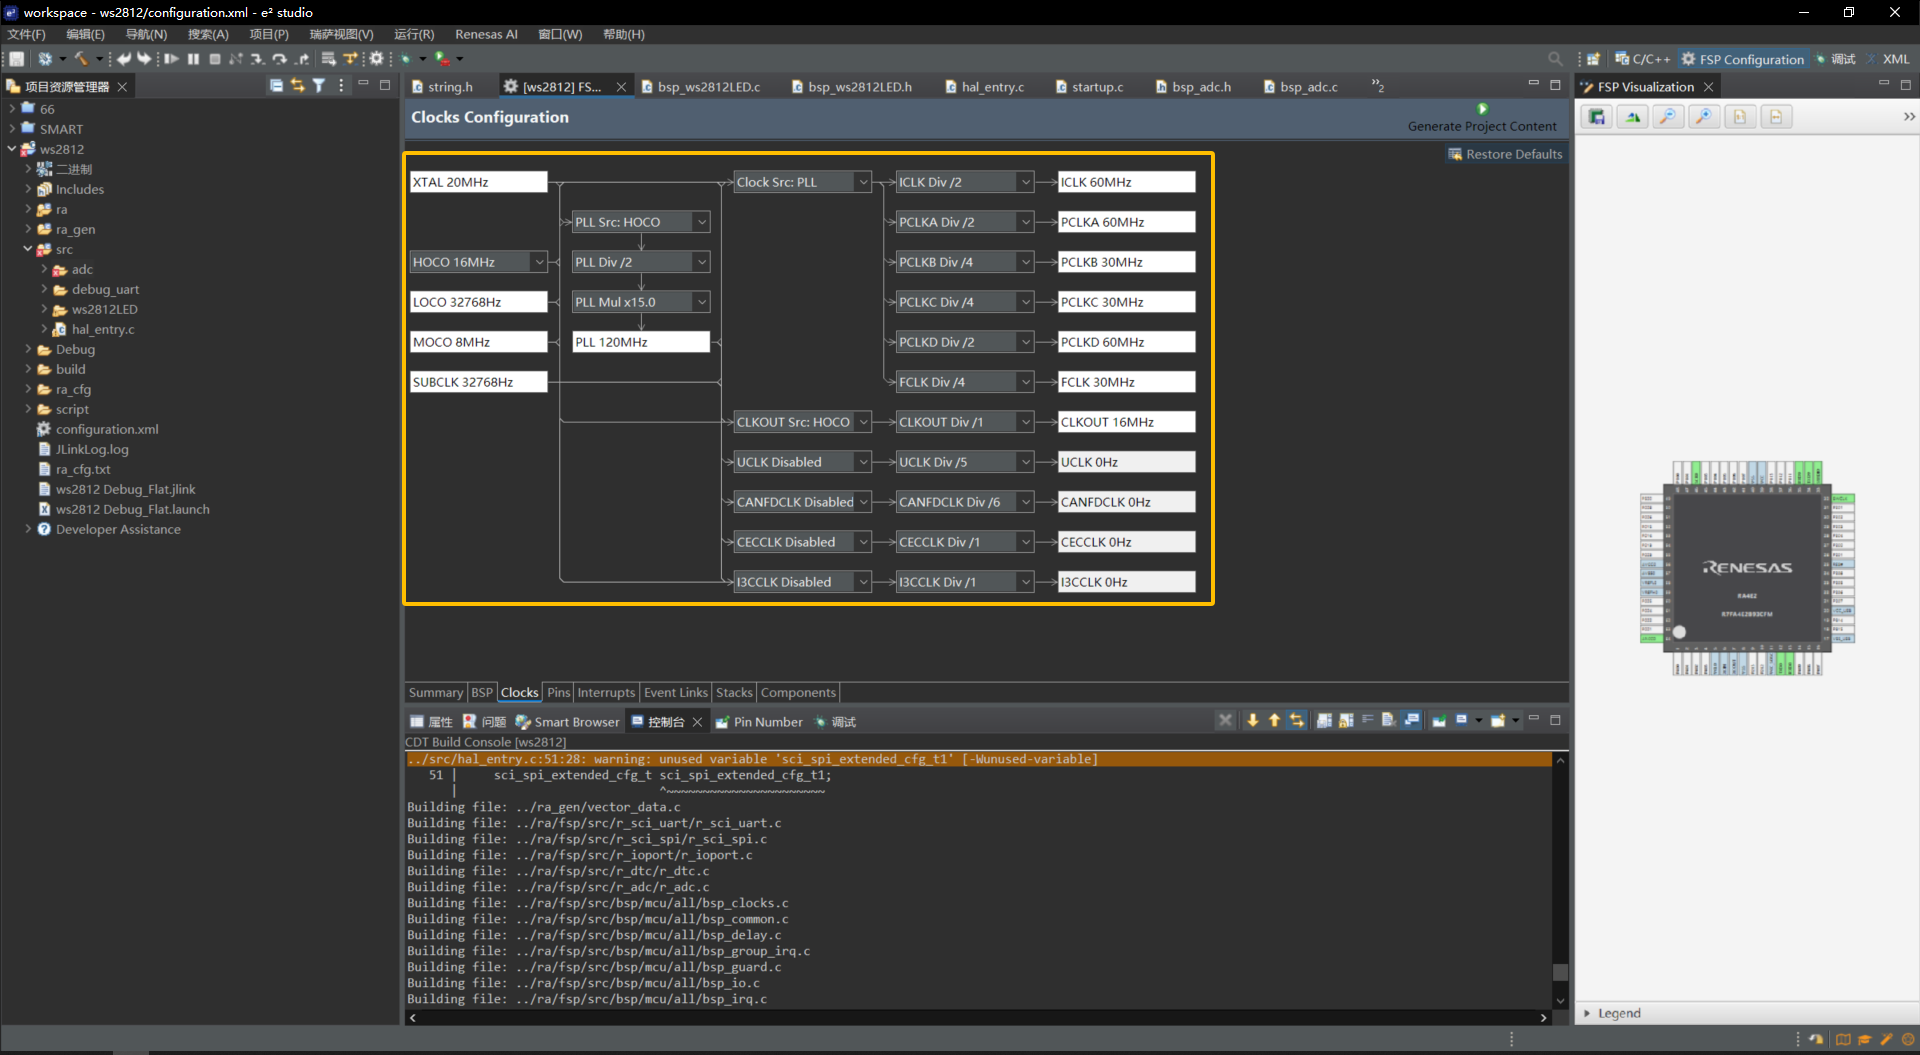The height and width of the screenshot is (1055, 1920).
Task: Switch to 调试 debug perspective button
Action: pos(1835,59)
